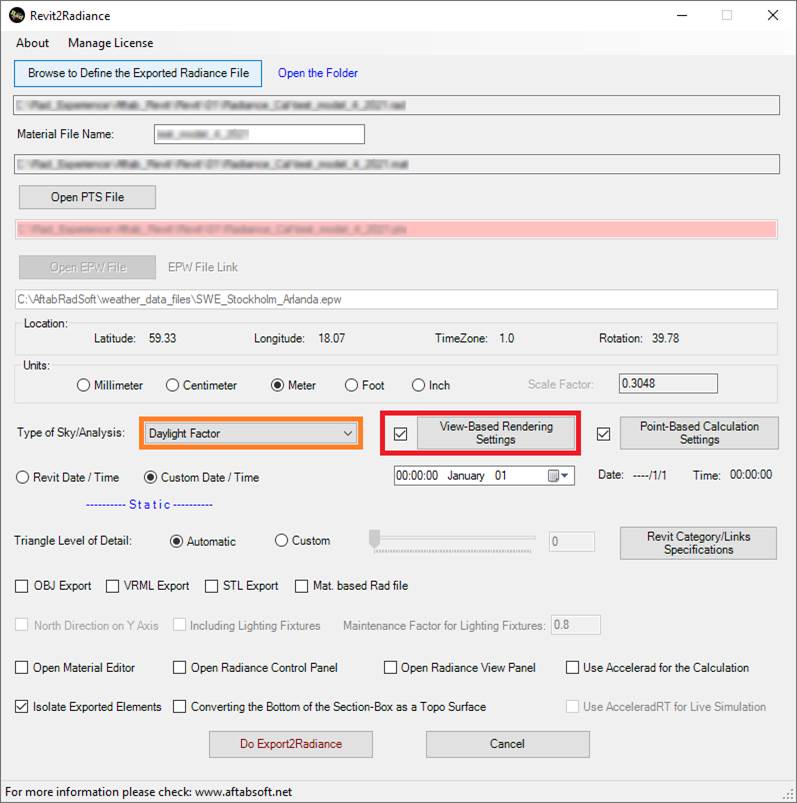797x803 pixels.
Task: Click the Do Export2Radiance button
Action: point(291,744)
